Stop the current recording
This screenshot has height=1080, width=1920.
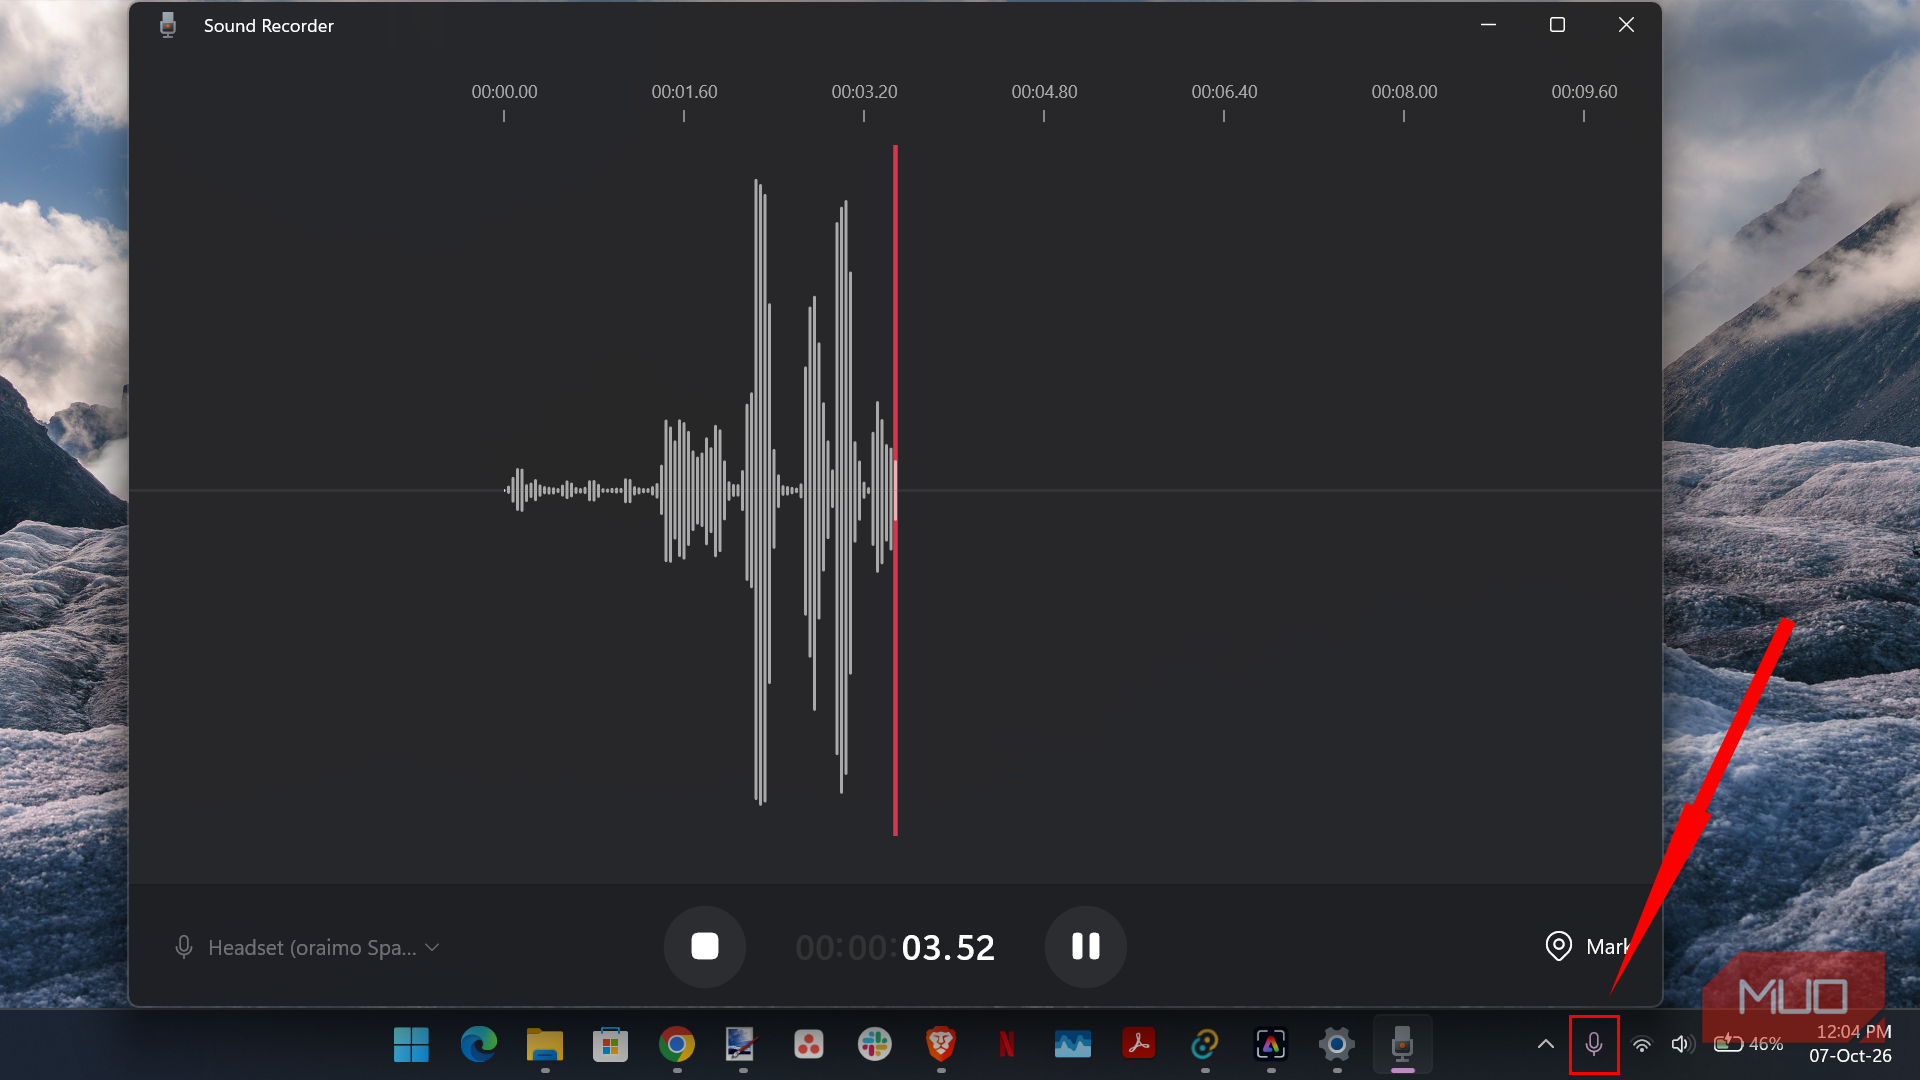pos(705,947)
